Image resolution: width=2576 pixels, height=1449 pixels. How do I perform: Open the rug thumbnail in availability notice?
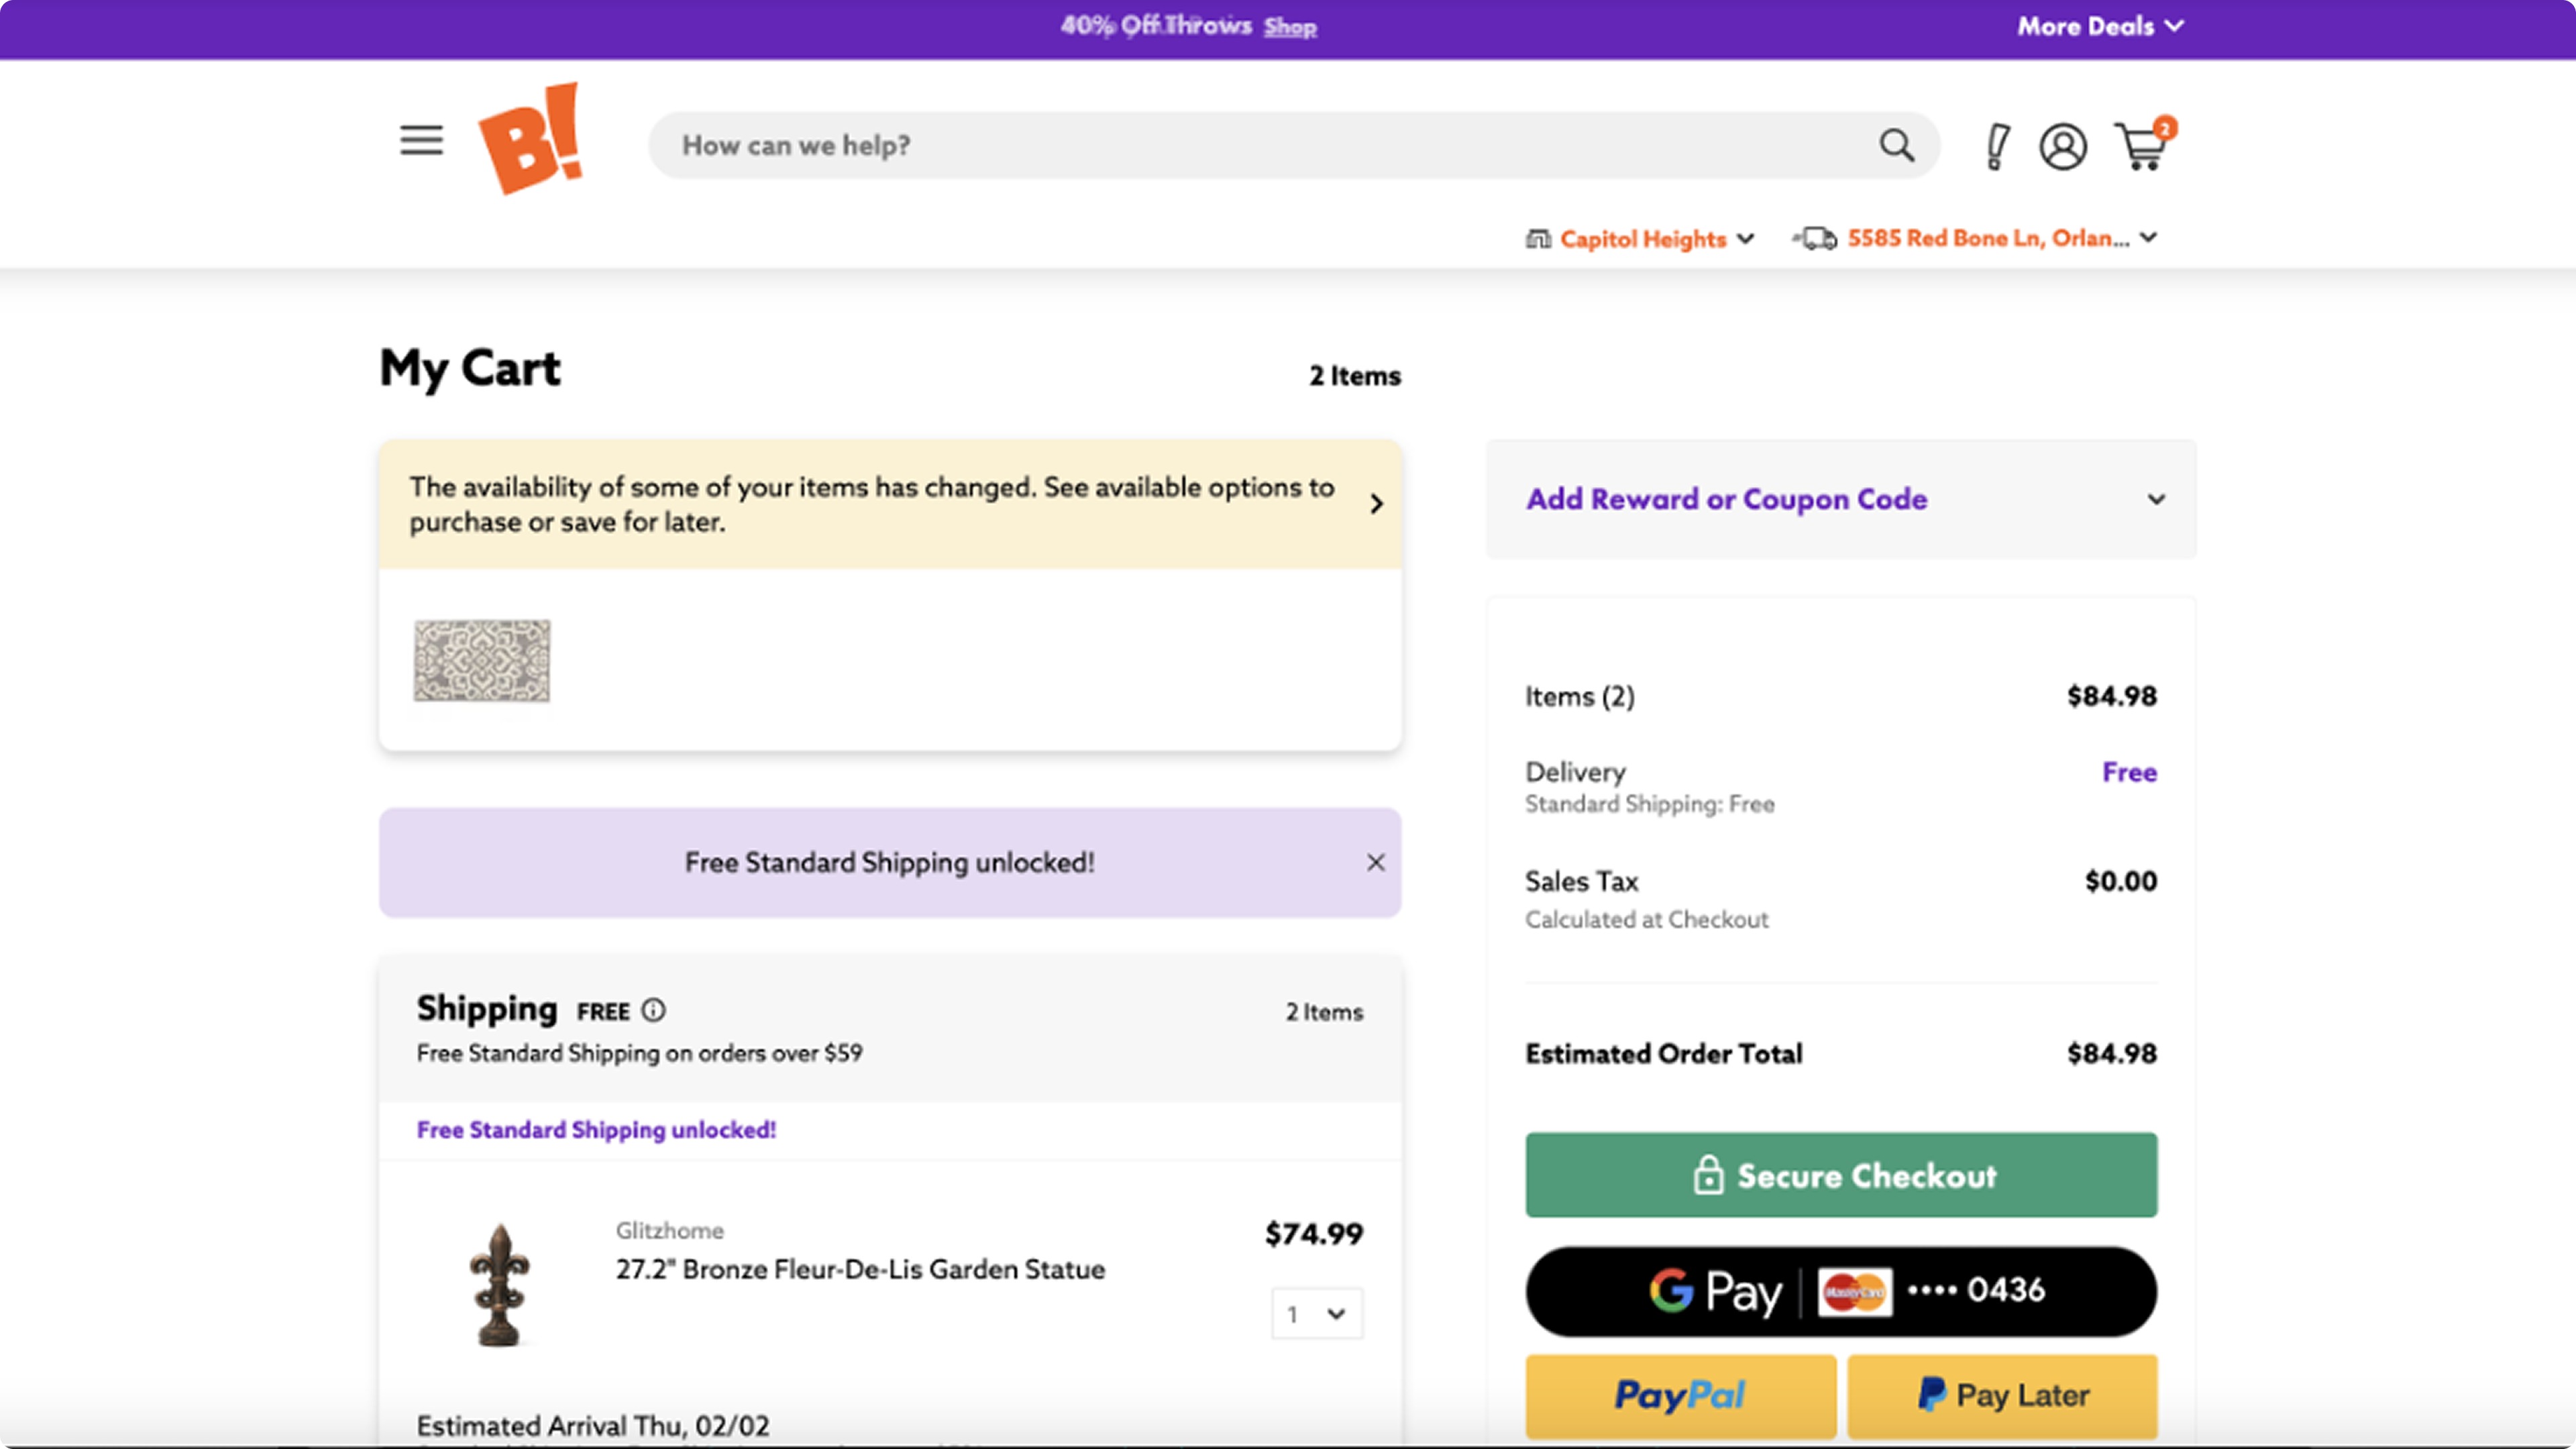coord(482,661)
